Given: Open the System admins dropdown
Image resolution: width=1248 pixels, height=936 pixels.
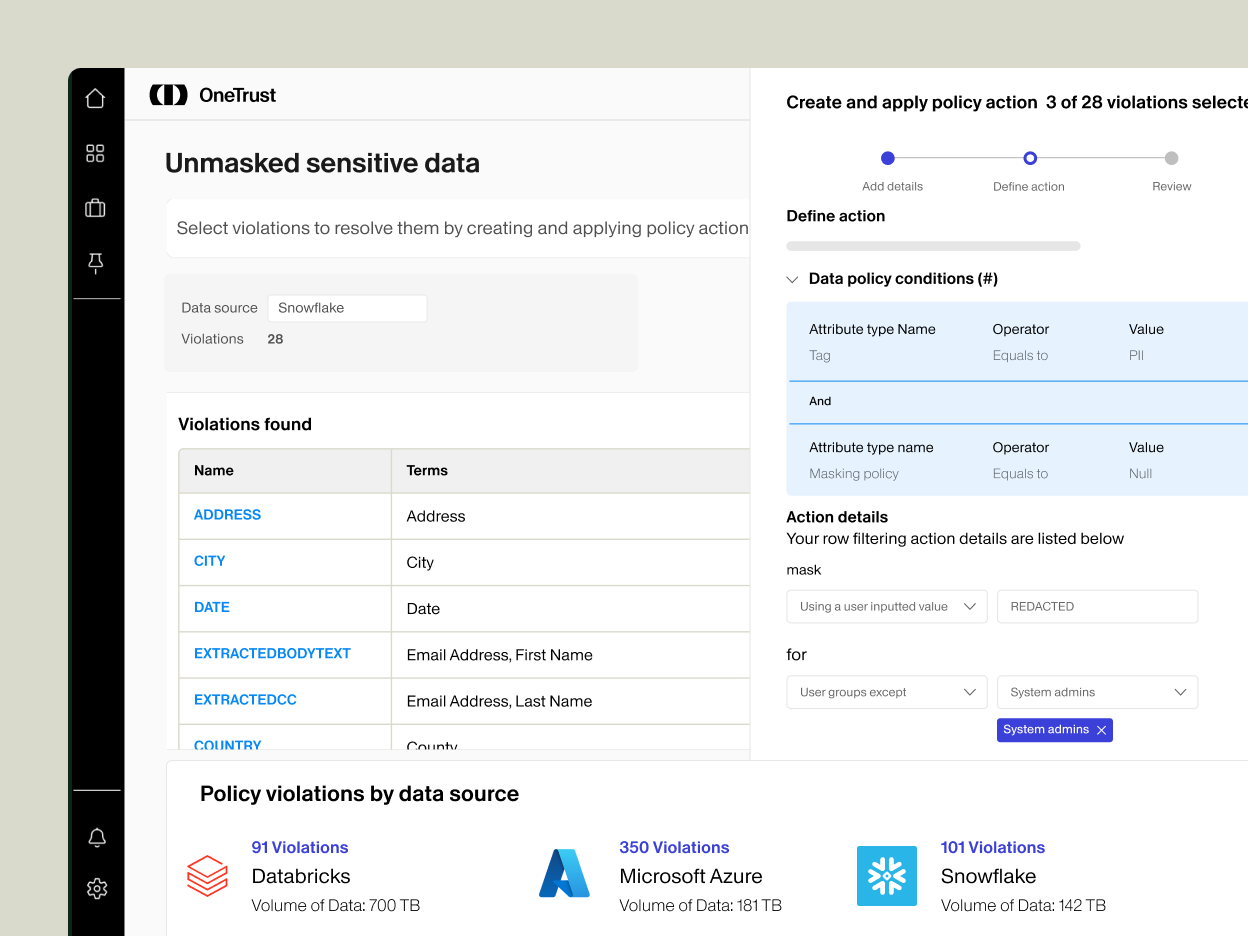Looking at the screenshot, I should [1097, 692].
